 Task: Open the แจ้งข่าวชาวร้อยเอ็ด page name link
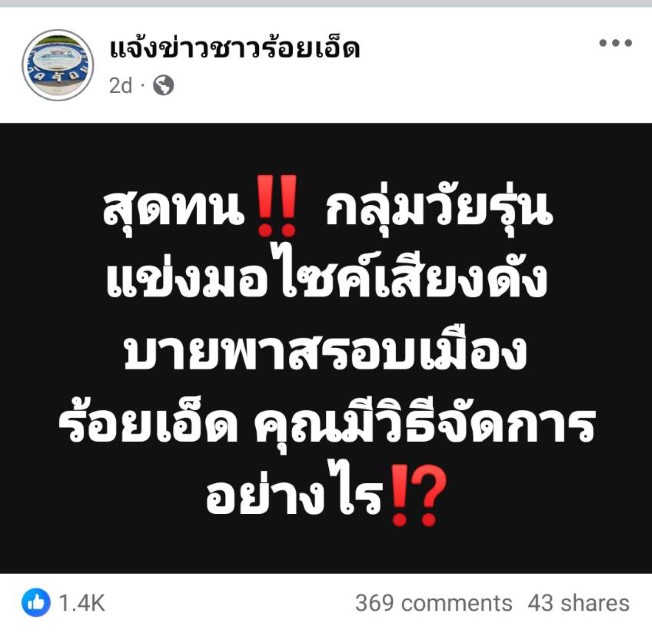235,48
